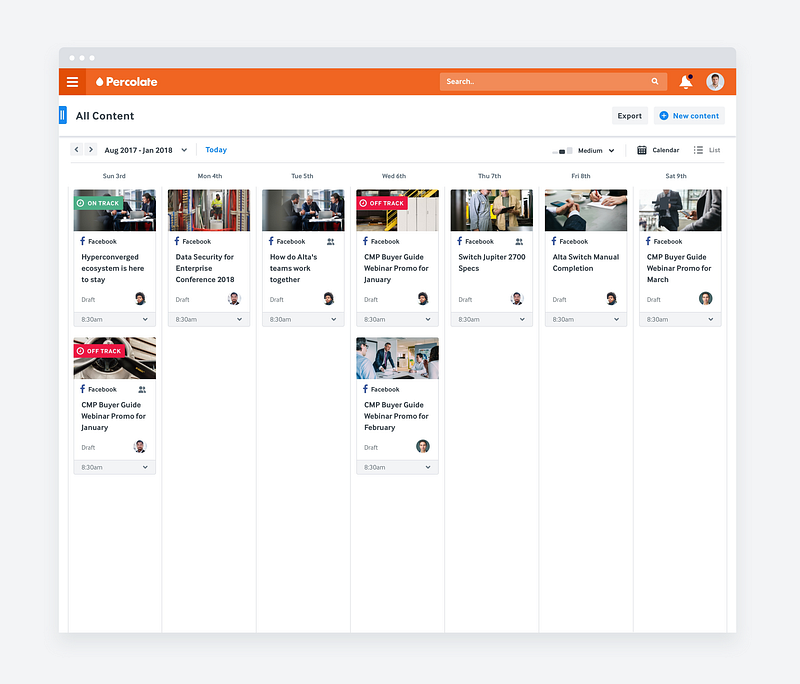
Task: Expand 8:30am dropdown on Switch Jupiter 2700 card
Action: tap(522, 319)
